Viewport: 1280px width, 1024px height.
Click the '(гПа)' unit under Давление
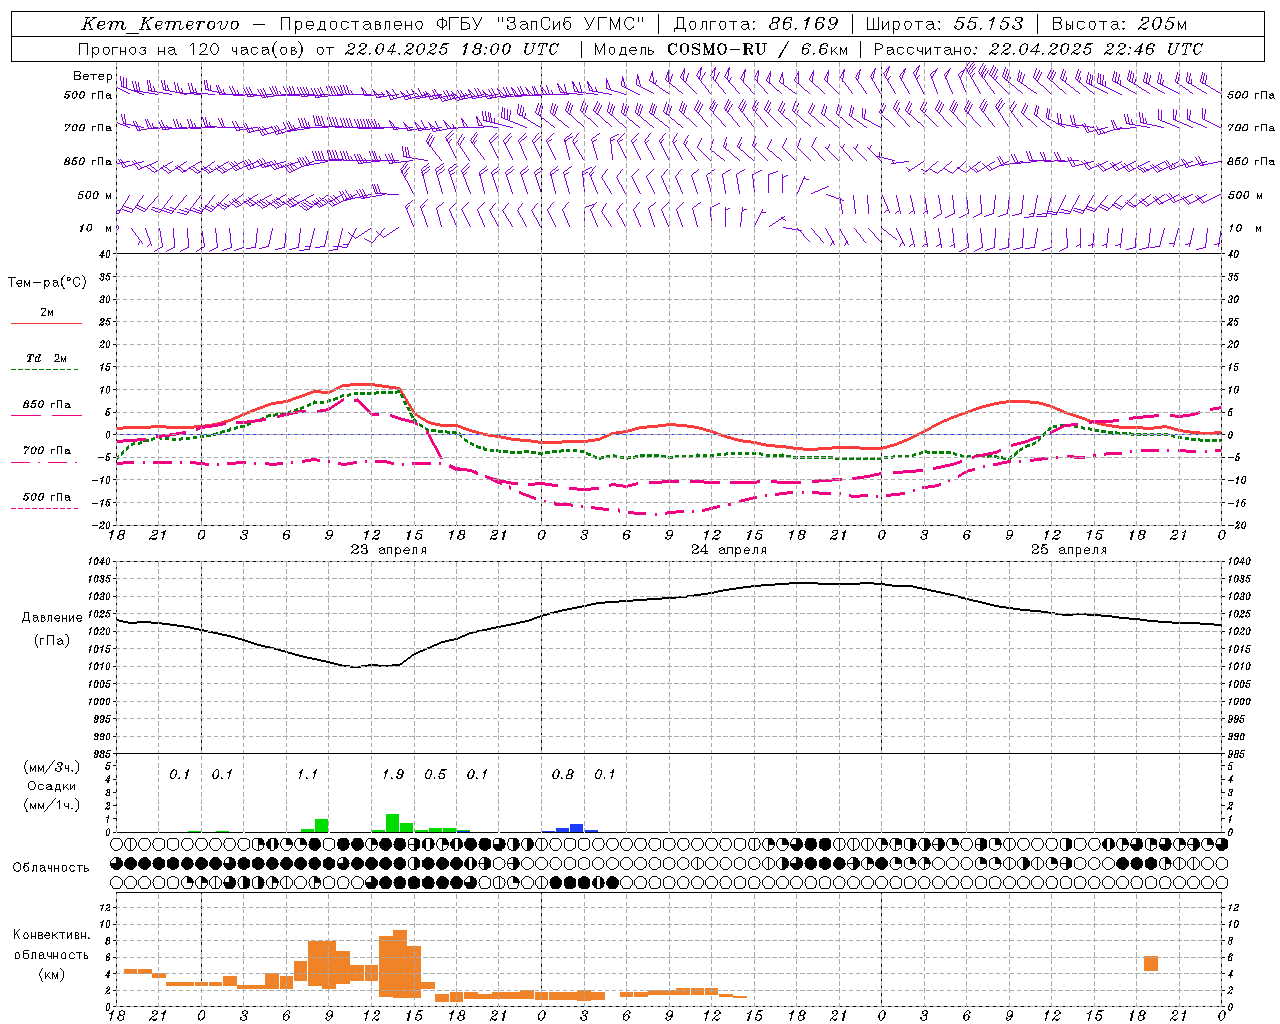click(x=52, y=641)
